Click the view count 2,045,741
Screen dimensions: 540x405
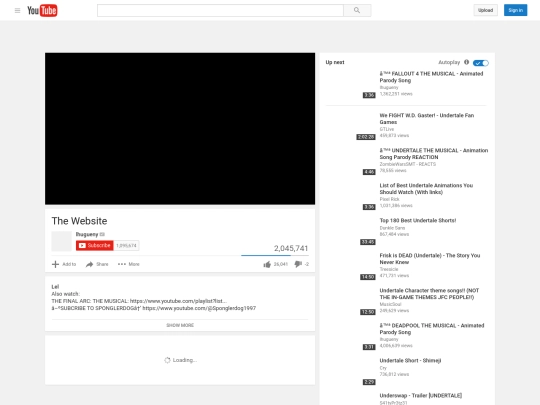pyautogui.click(x=291, y=248)
